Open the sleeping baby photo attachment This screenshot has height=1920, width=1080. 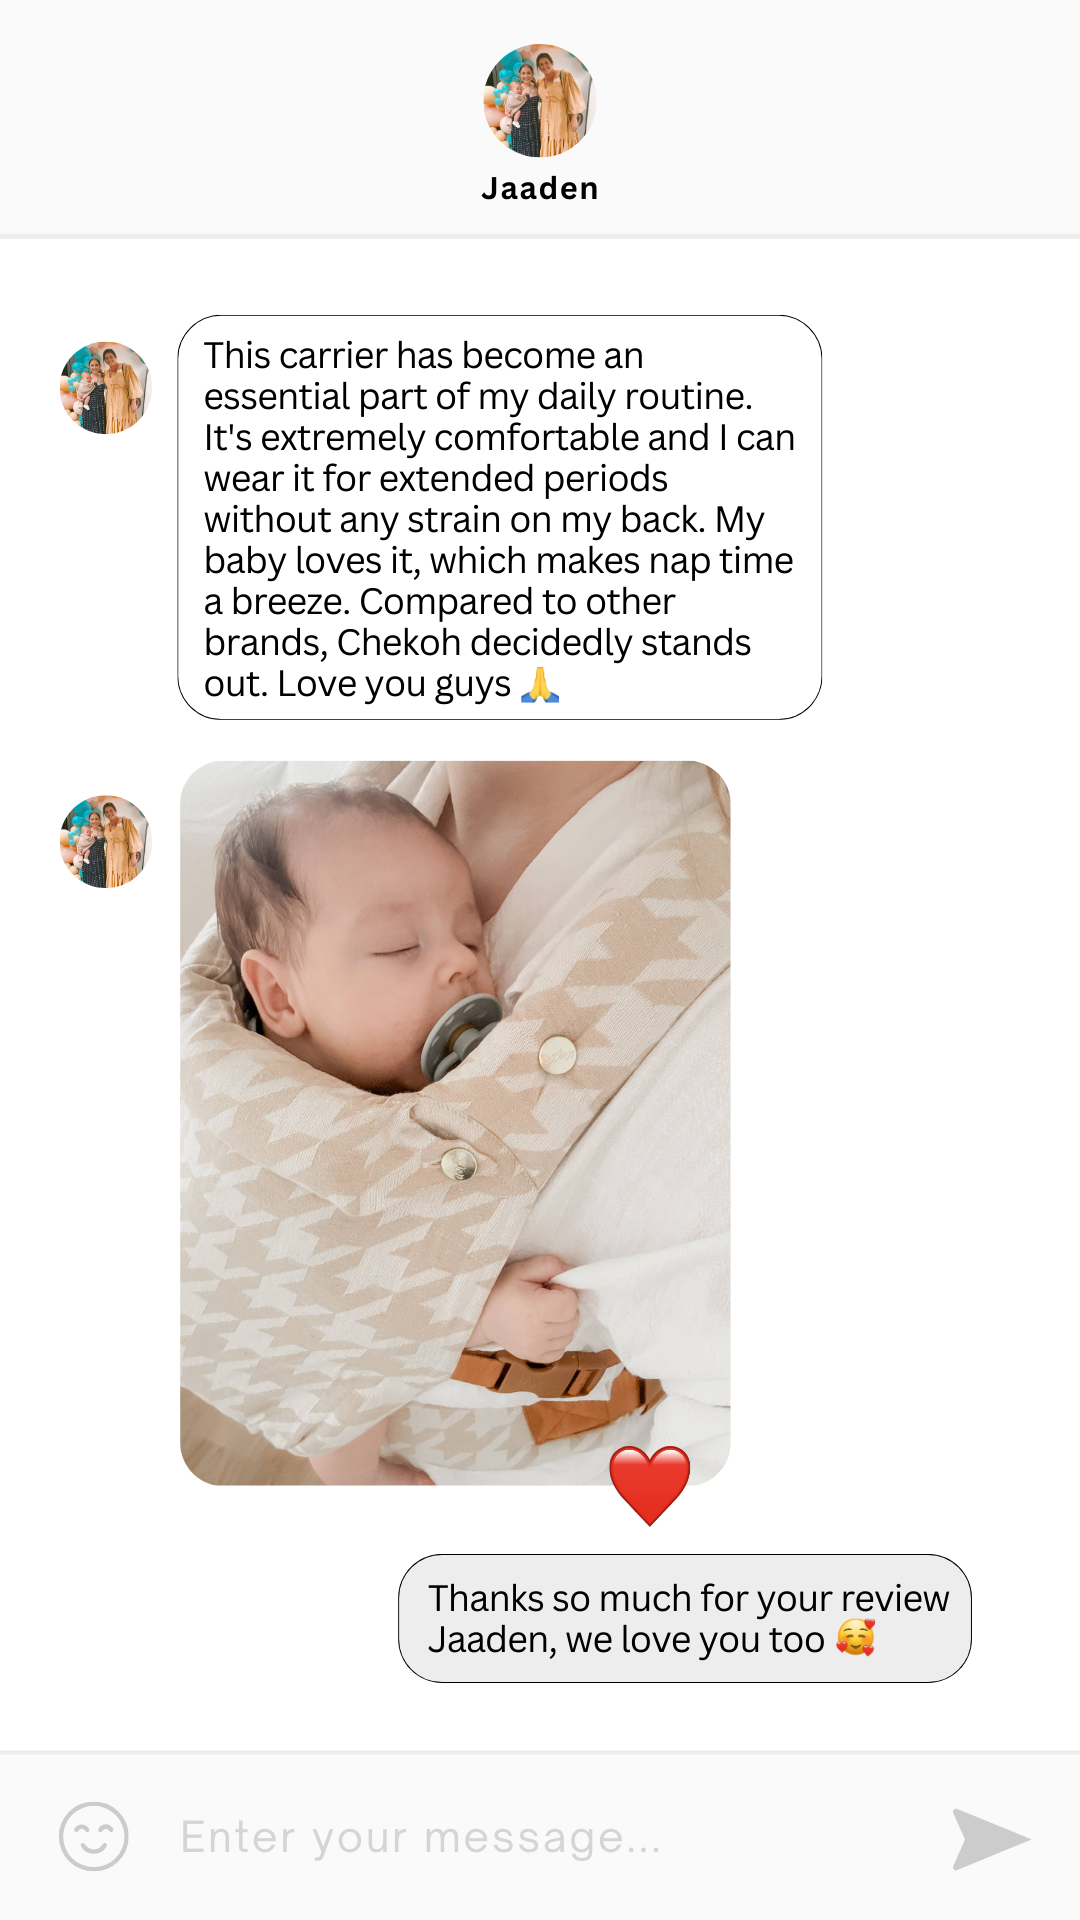455,1123
